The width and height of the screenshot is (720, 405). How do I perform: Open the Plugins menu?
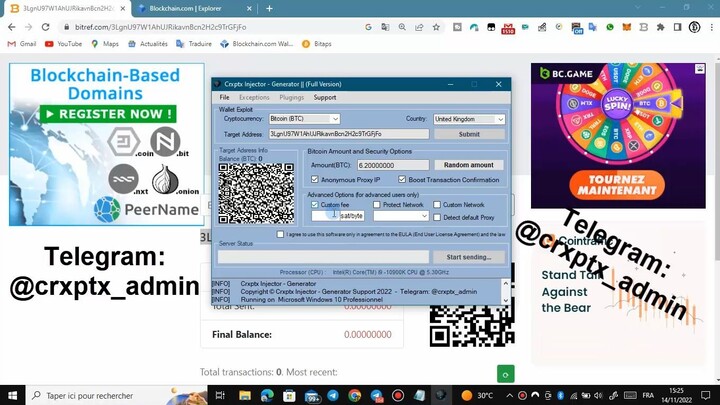tap(292, 97)
